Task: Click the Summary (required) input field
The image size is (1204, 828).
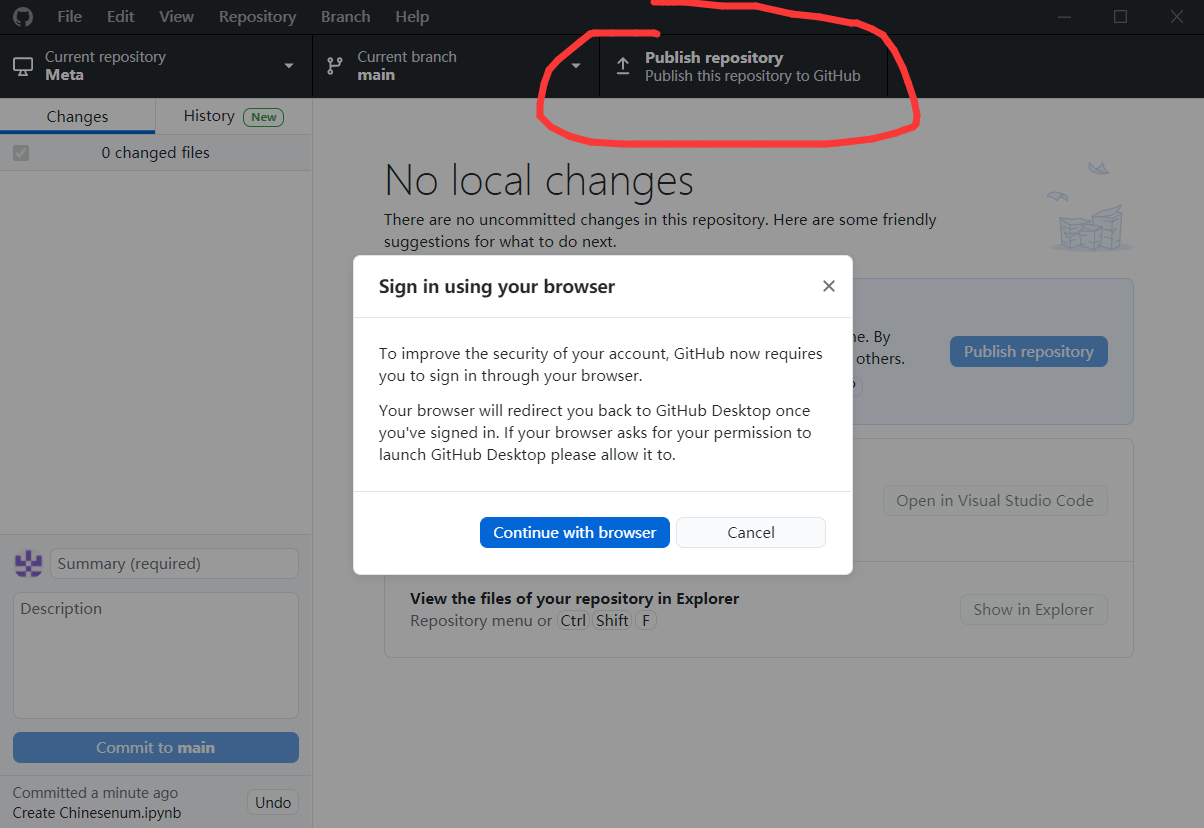Action: click(x=174, y=563)
